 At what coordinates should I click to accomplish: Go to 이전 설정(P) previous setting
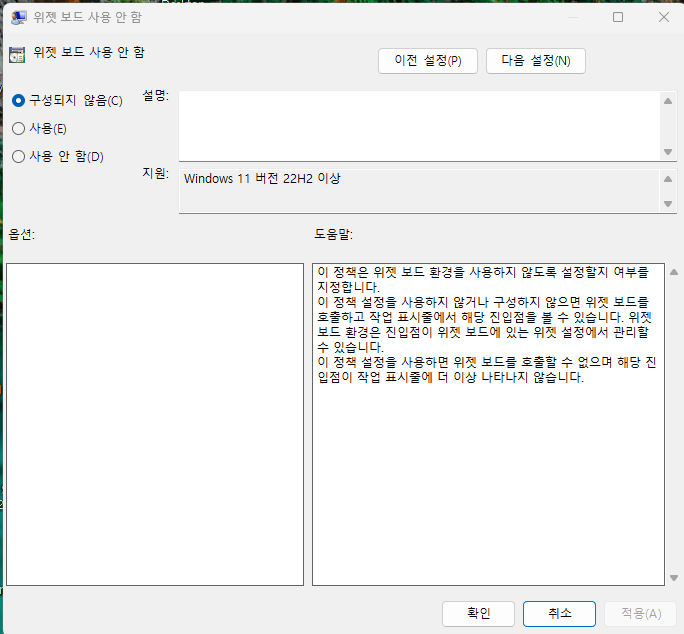(x=428, y=61)
